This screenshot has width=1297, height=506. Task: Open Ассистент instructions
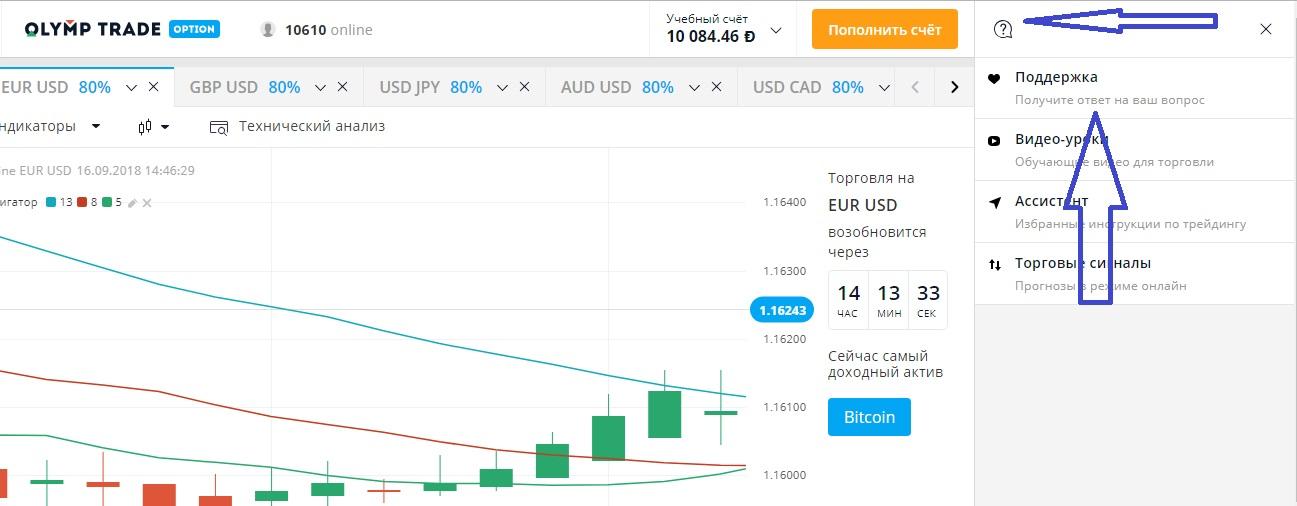1134,211
